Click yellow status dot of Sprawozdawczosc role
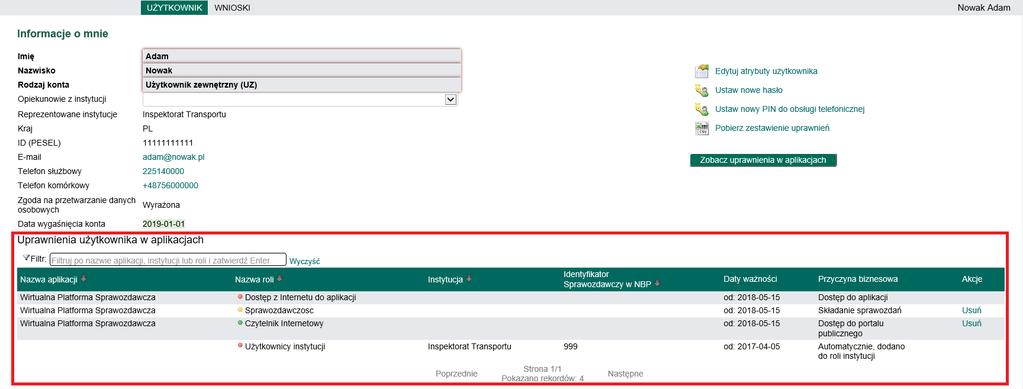Viewport: 1023px width, 389px height. coord(240,310)
